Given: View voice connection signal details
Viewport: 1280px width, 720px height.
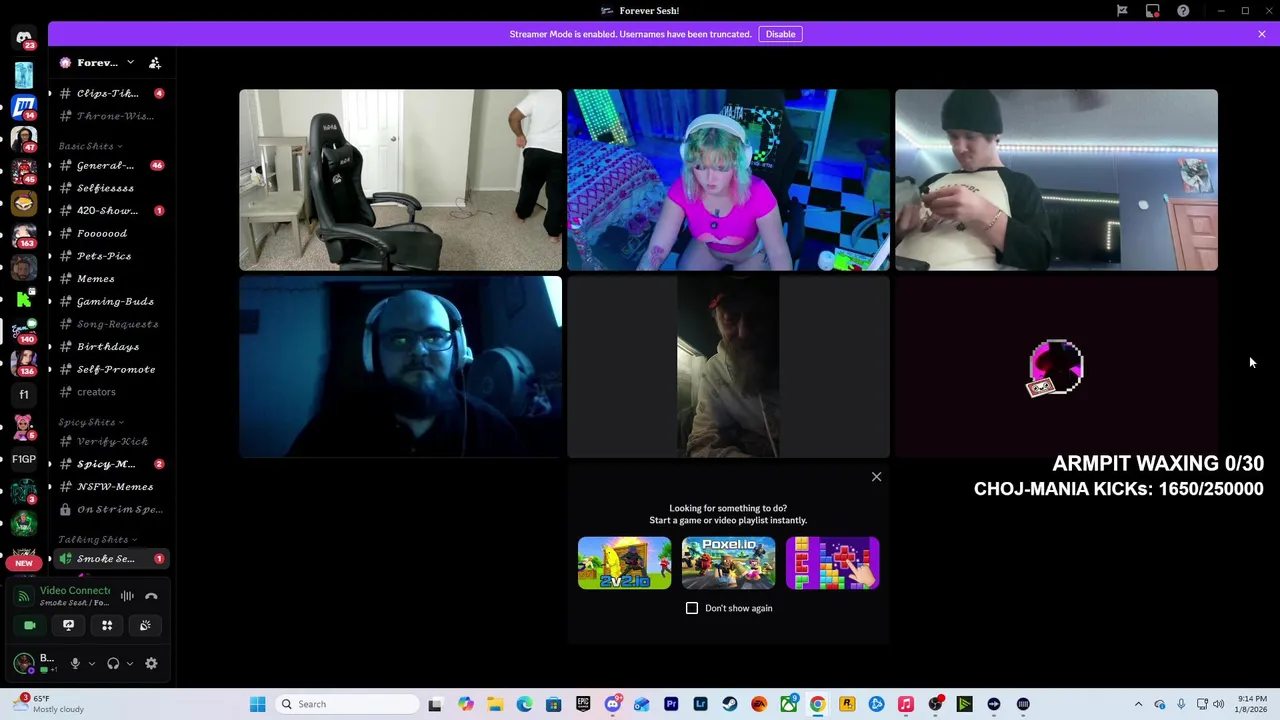Looking at the screenshot, I should [x=23, y=596].
